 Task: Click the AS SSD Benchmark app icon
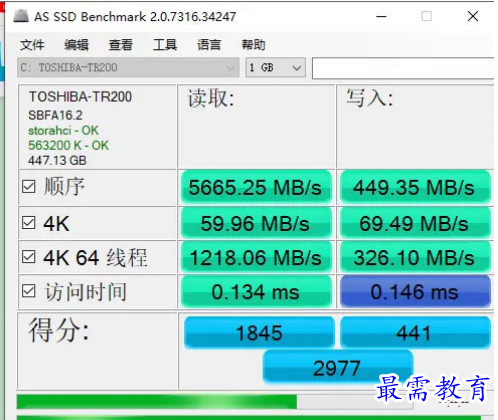[x=21, y=16]
